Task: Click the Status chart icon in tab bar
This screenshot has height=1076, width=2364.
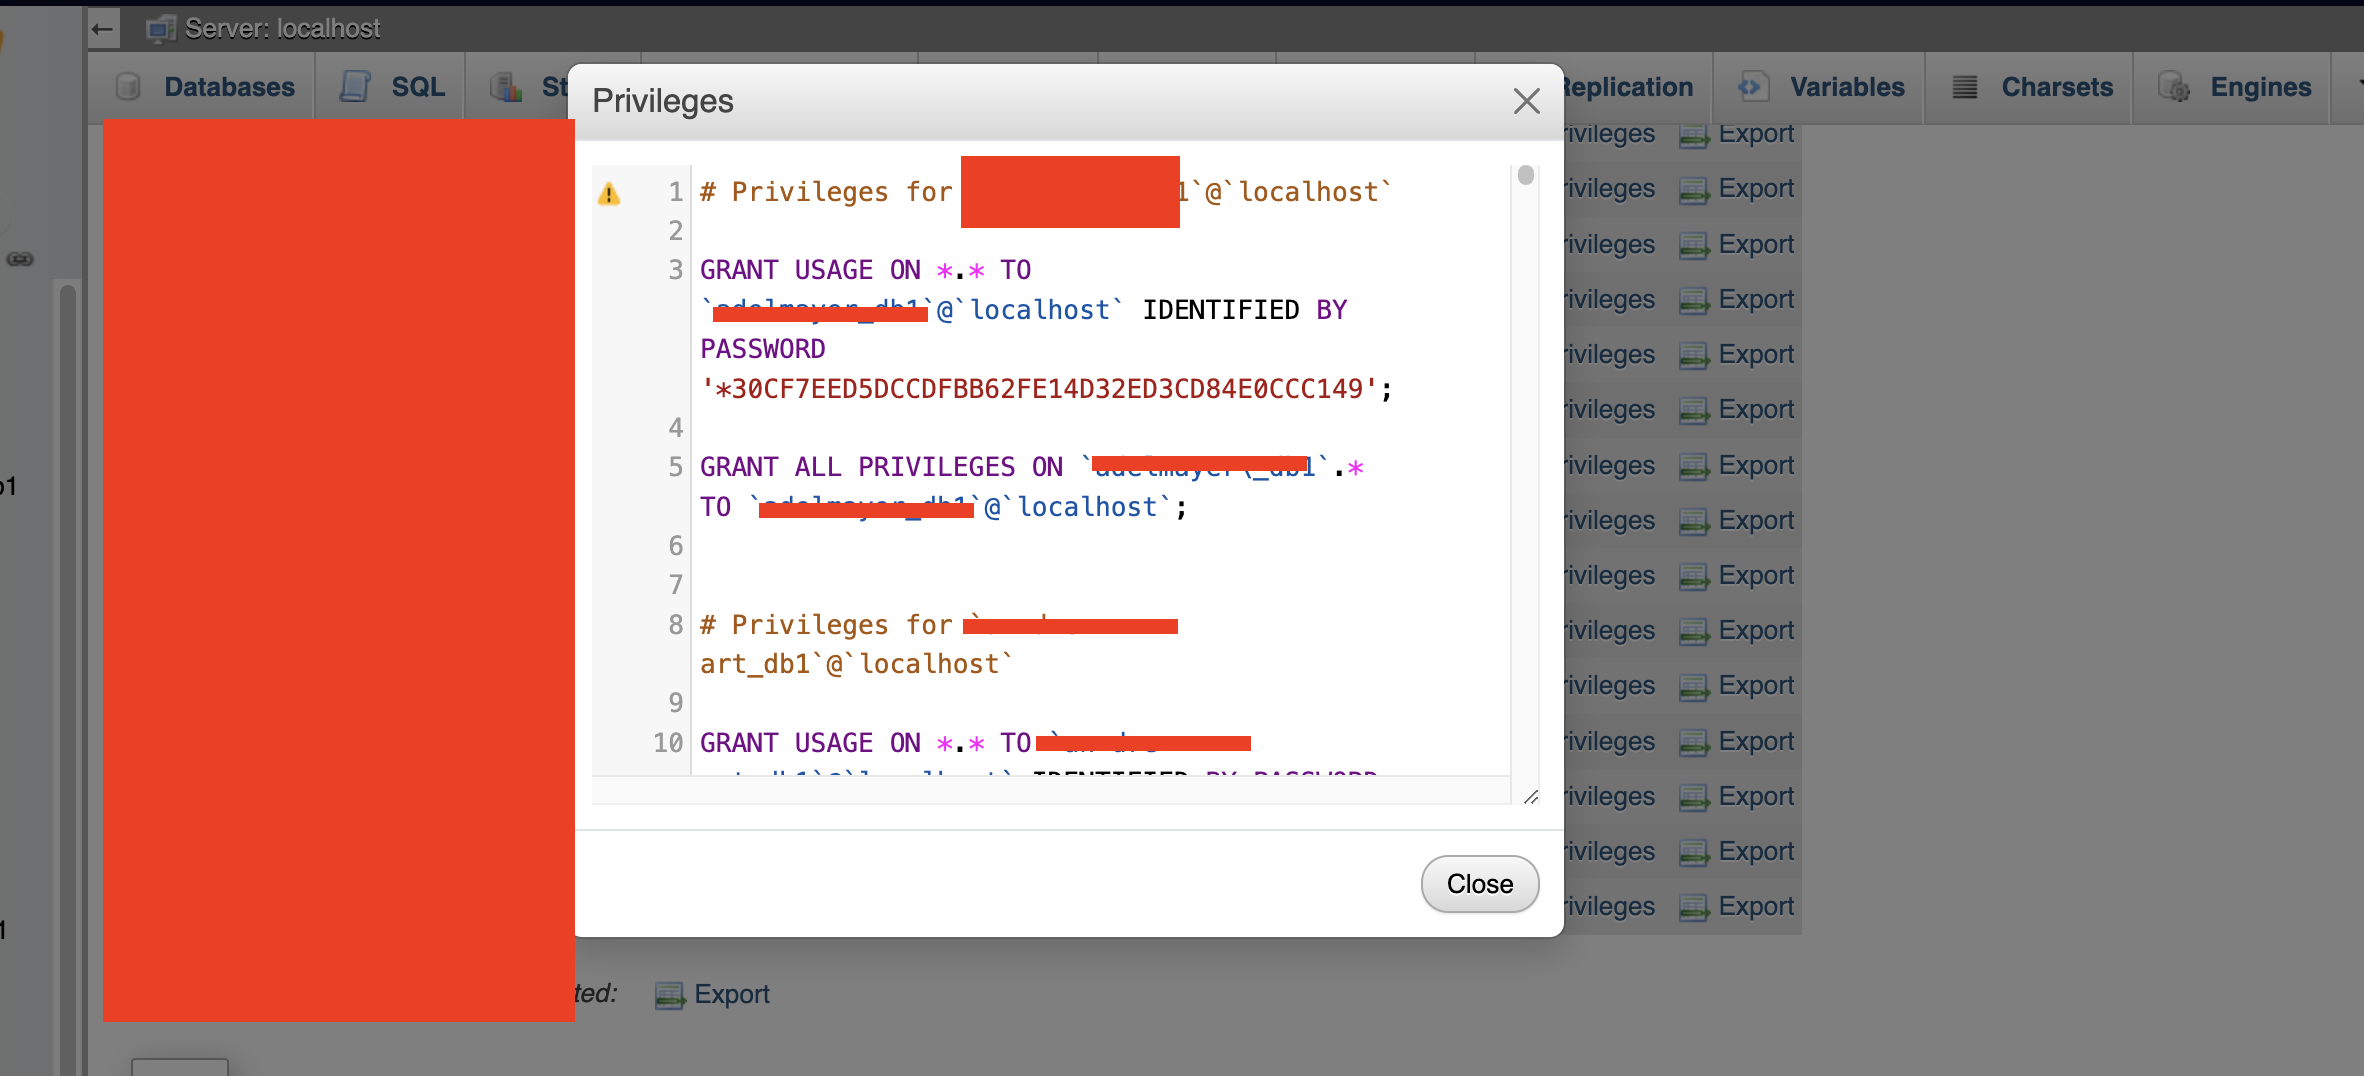Action: (507, 87)
